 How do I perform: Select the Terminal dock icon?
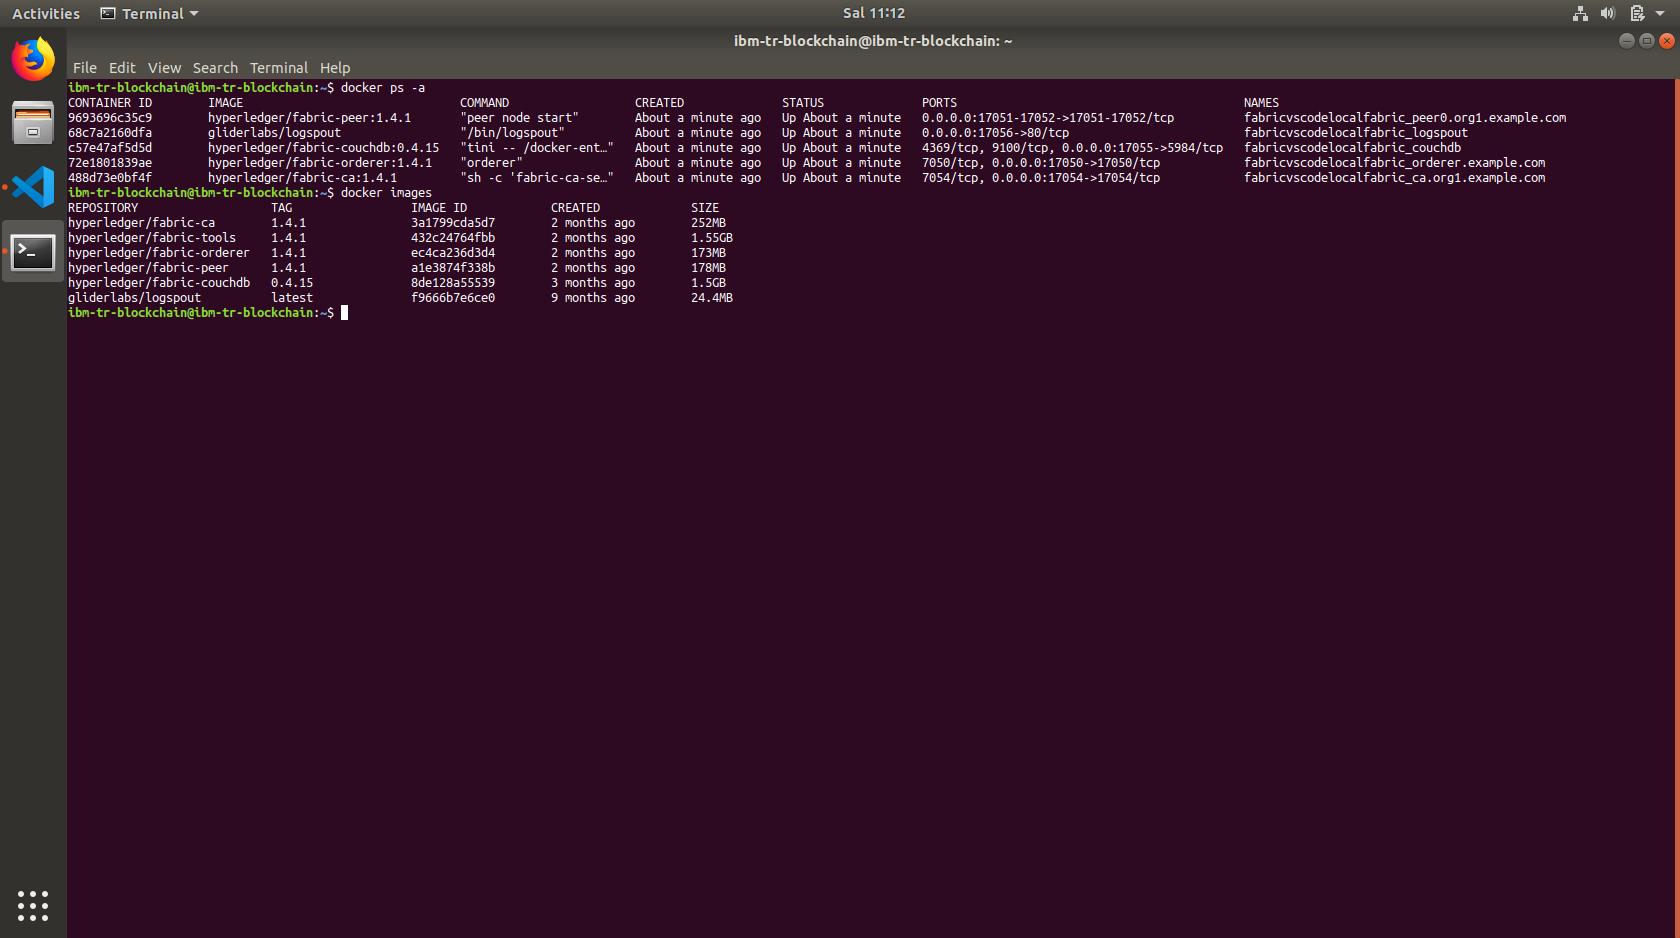[x=33, y=251]
